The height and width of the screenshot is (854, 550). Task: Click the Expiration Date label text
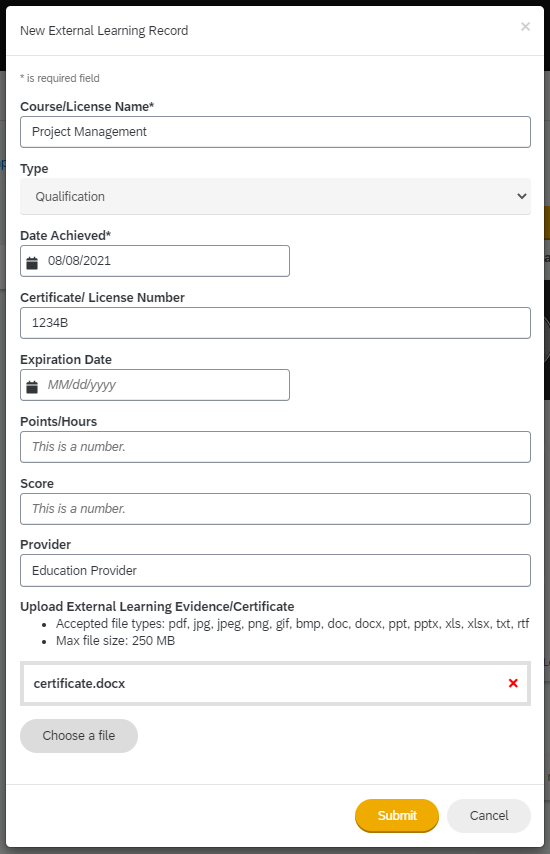[66, 359]
